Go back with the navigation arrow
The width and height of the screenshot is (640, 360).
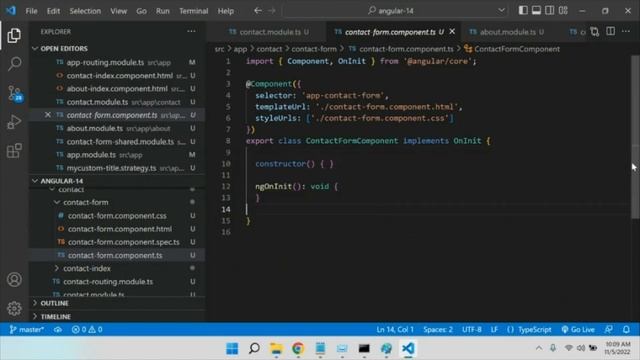(258, 11)
